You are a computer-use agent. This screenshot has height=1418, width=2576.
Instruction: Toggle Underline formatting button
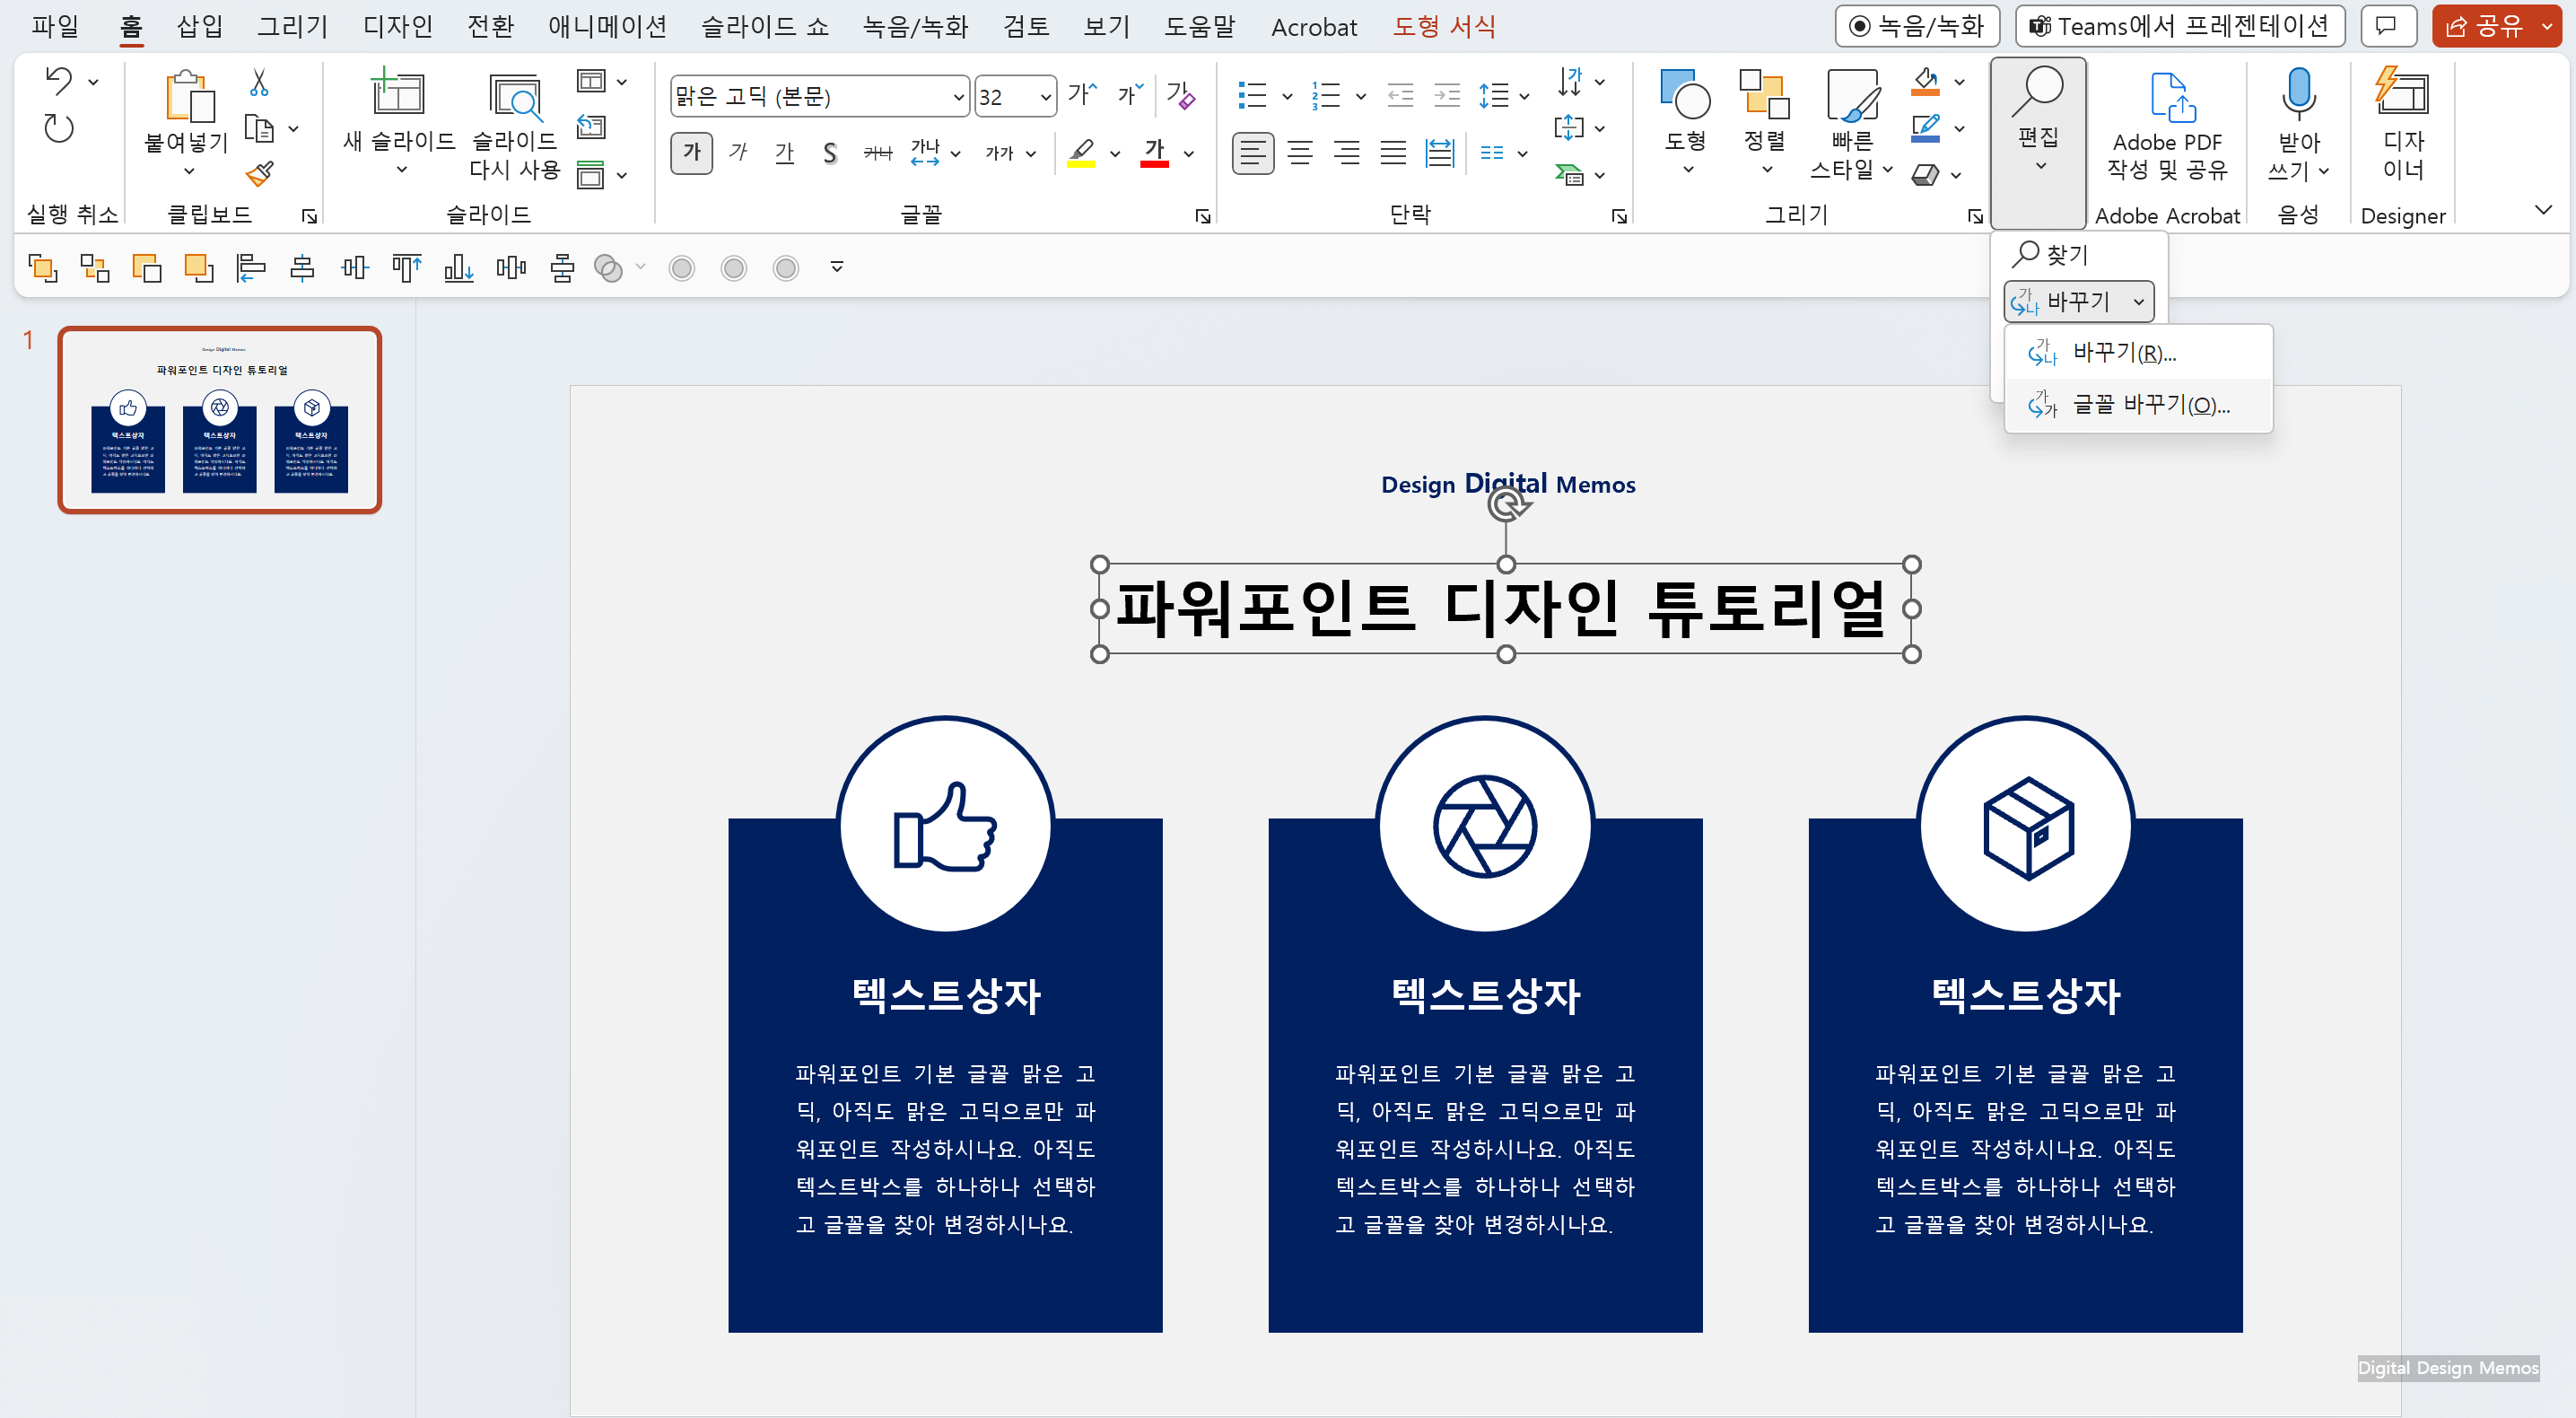pos(784,153)
